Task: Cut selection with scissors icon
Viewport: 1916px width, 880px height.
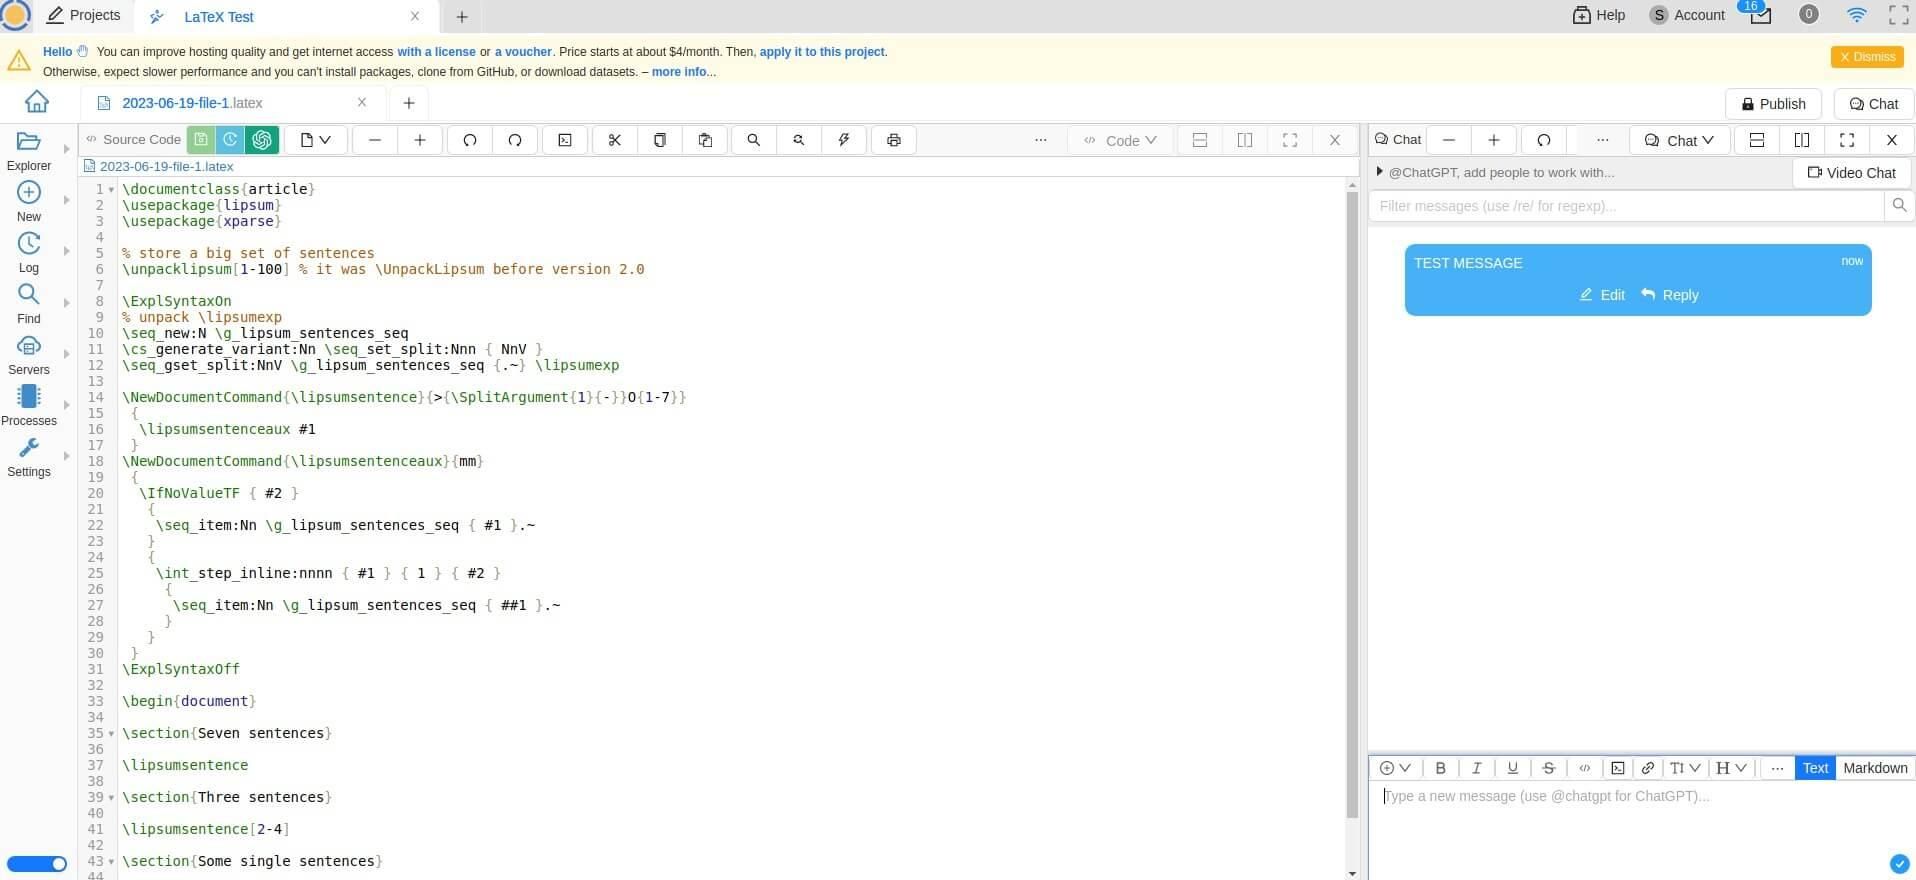Action: point(615,140)
